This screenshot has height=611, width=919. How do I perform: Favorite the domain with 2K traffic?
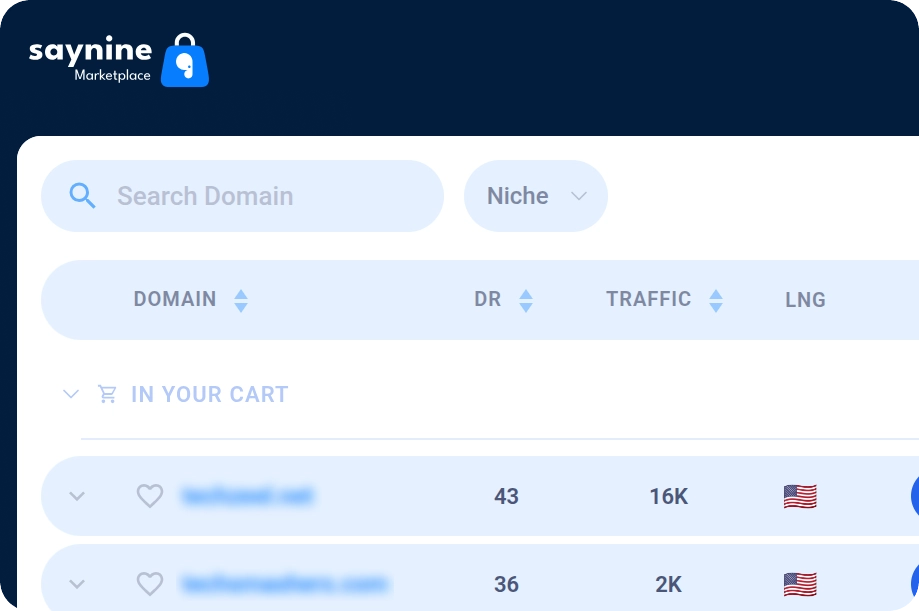click(x=149, y=584)
